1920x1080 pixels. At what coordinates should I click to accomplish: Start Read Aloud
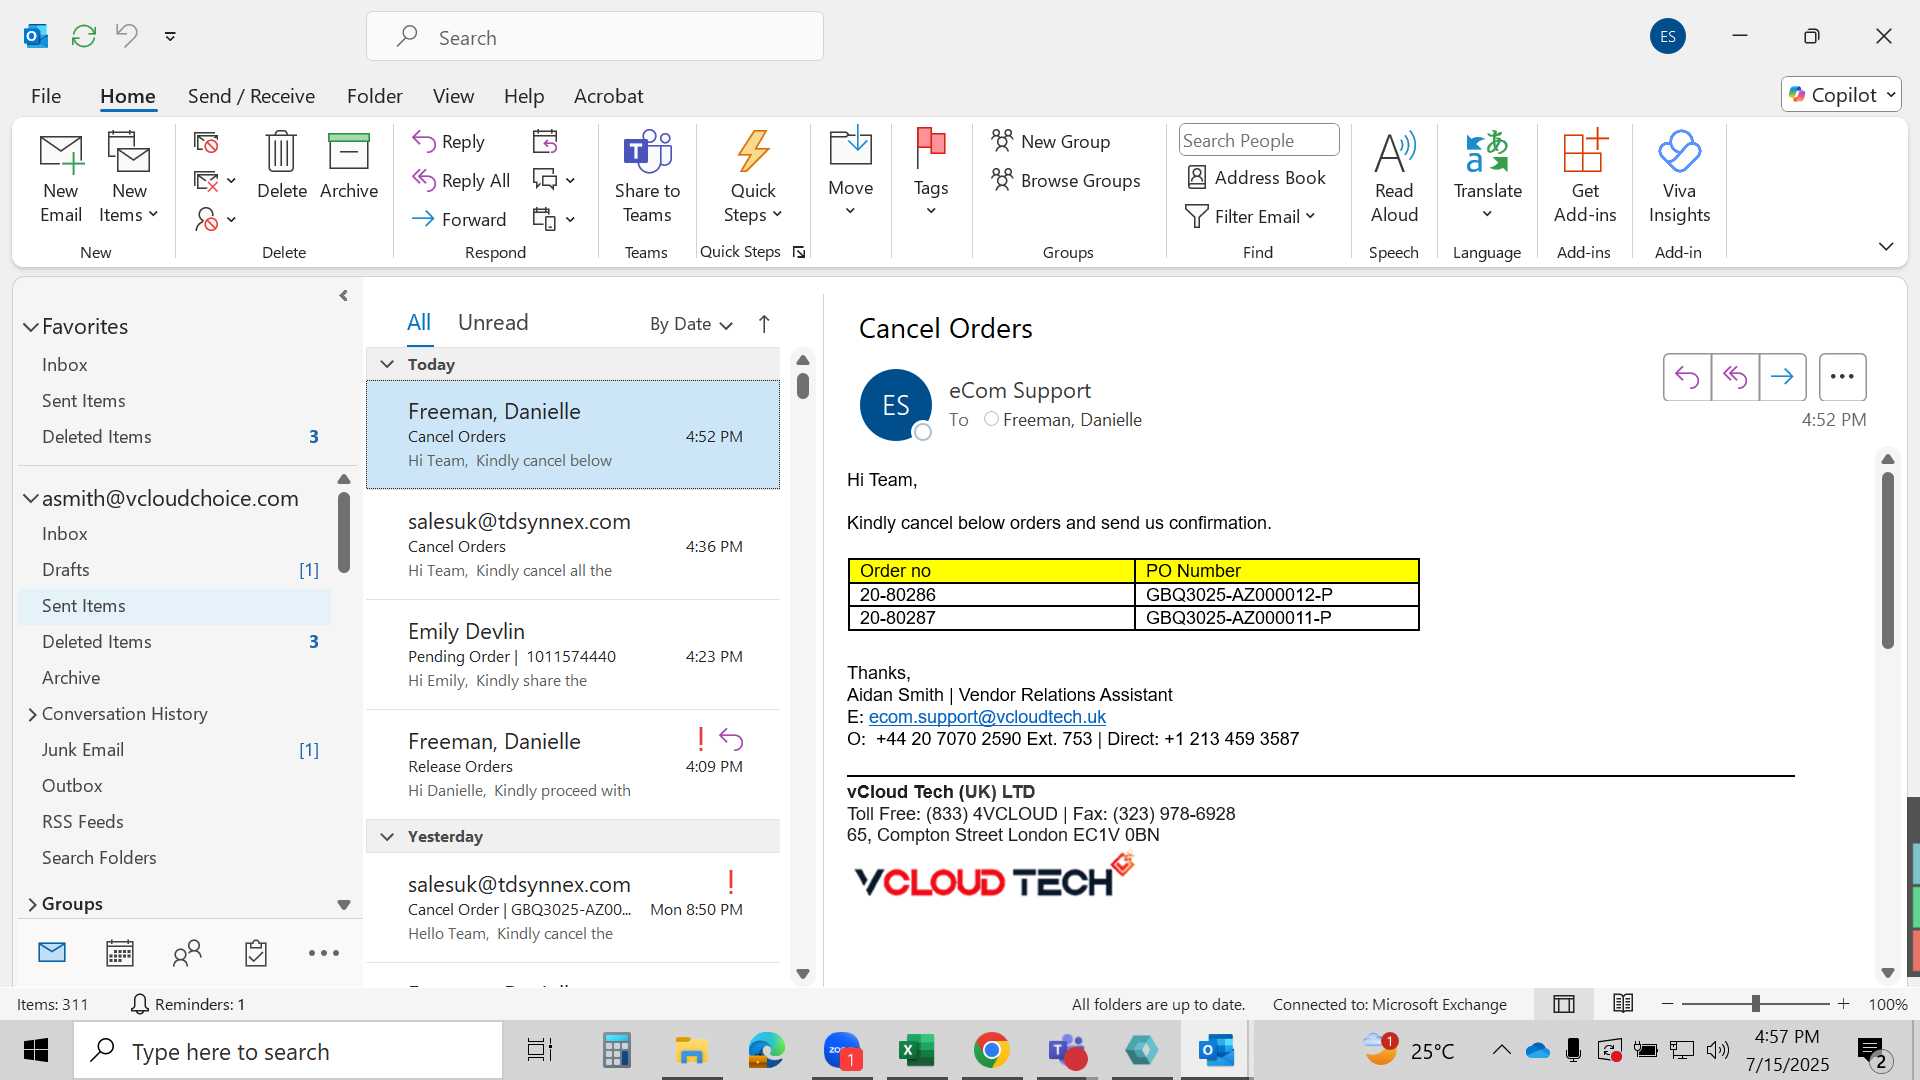(x=1394, y=178)
